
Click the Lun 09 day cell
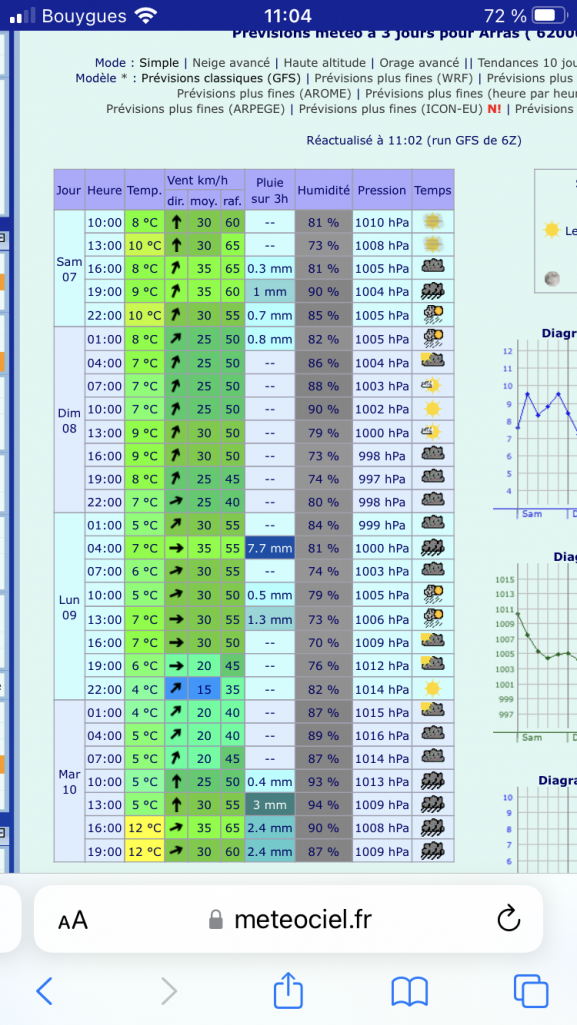pyautogui.click(x=69, y=607)
